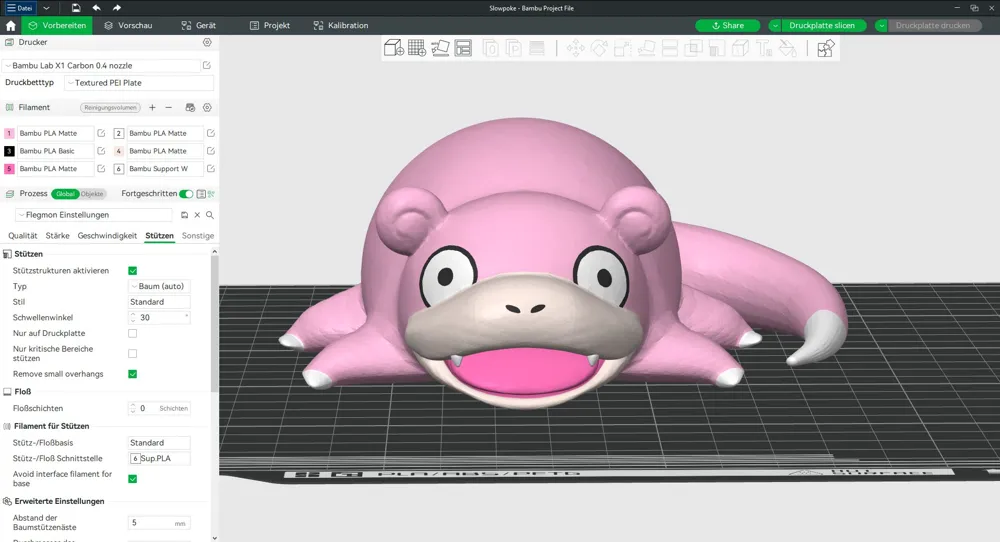
Task: Open the Stütz-/Floß Schnittstelle Sup.PLA dropdown
Action: click(x=159, y=458)
